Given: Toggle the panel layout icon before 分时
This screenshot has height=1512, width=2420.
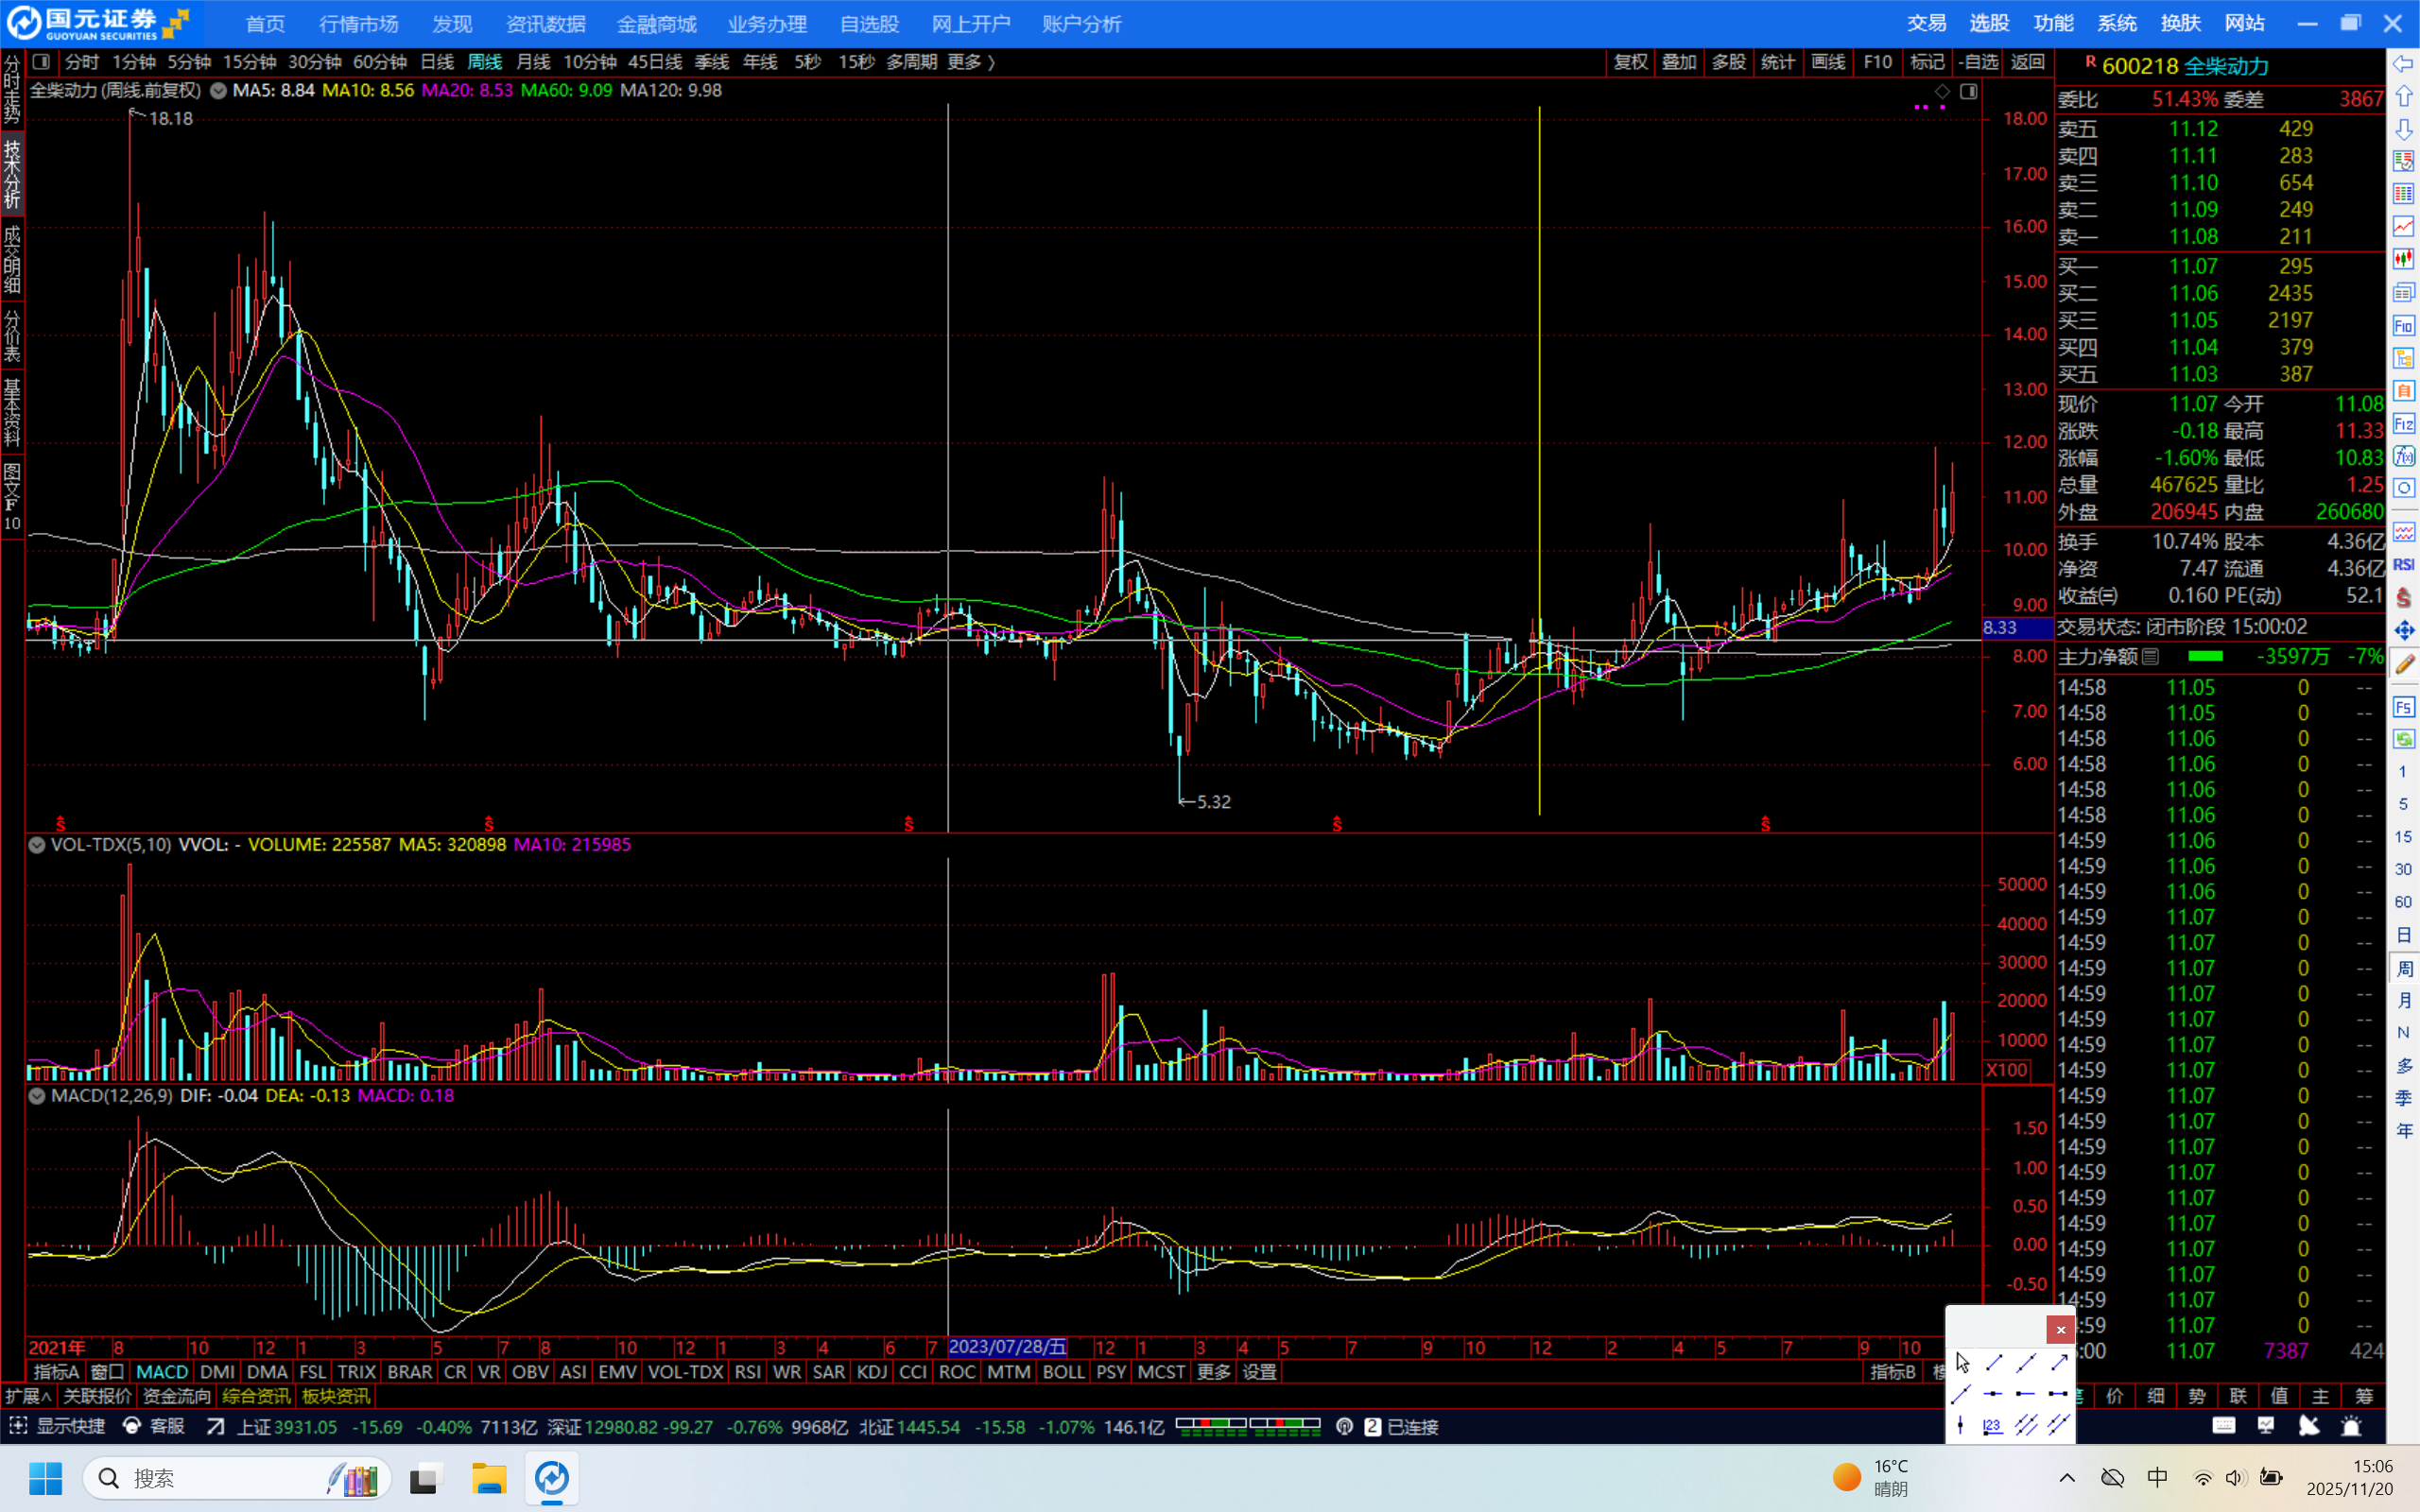Looking at the screenshot, I should coord(41,62).
